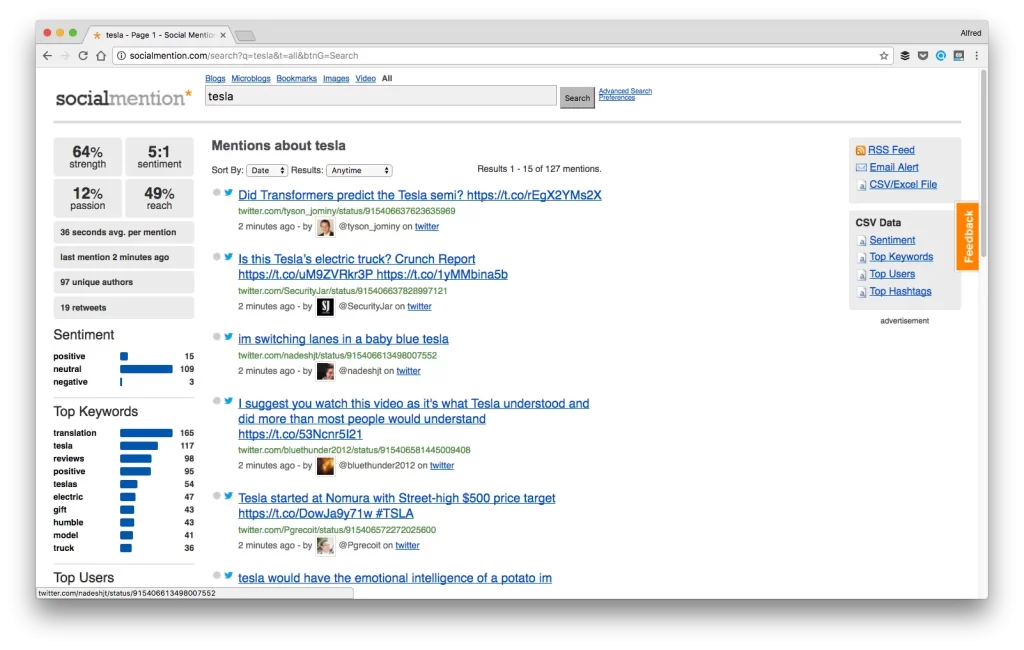Open the Sort By Date dropdown
1024x650 pixels.
(x=267, y=171)
